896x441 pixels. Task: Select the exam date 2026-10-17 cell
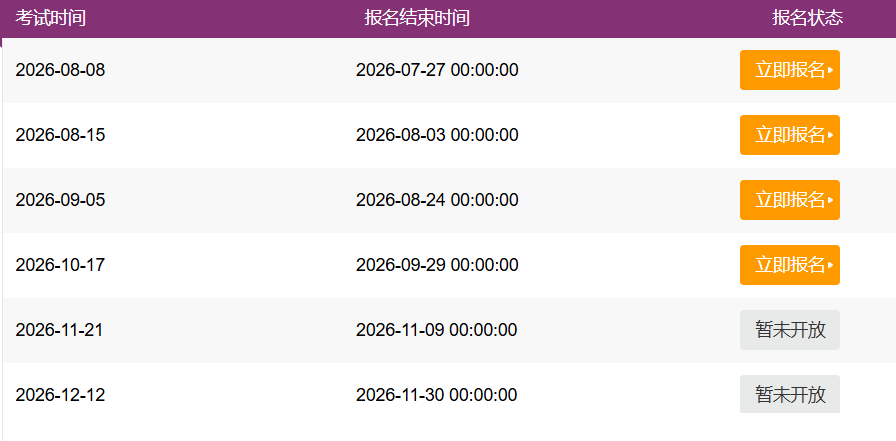point(60,265)
